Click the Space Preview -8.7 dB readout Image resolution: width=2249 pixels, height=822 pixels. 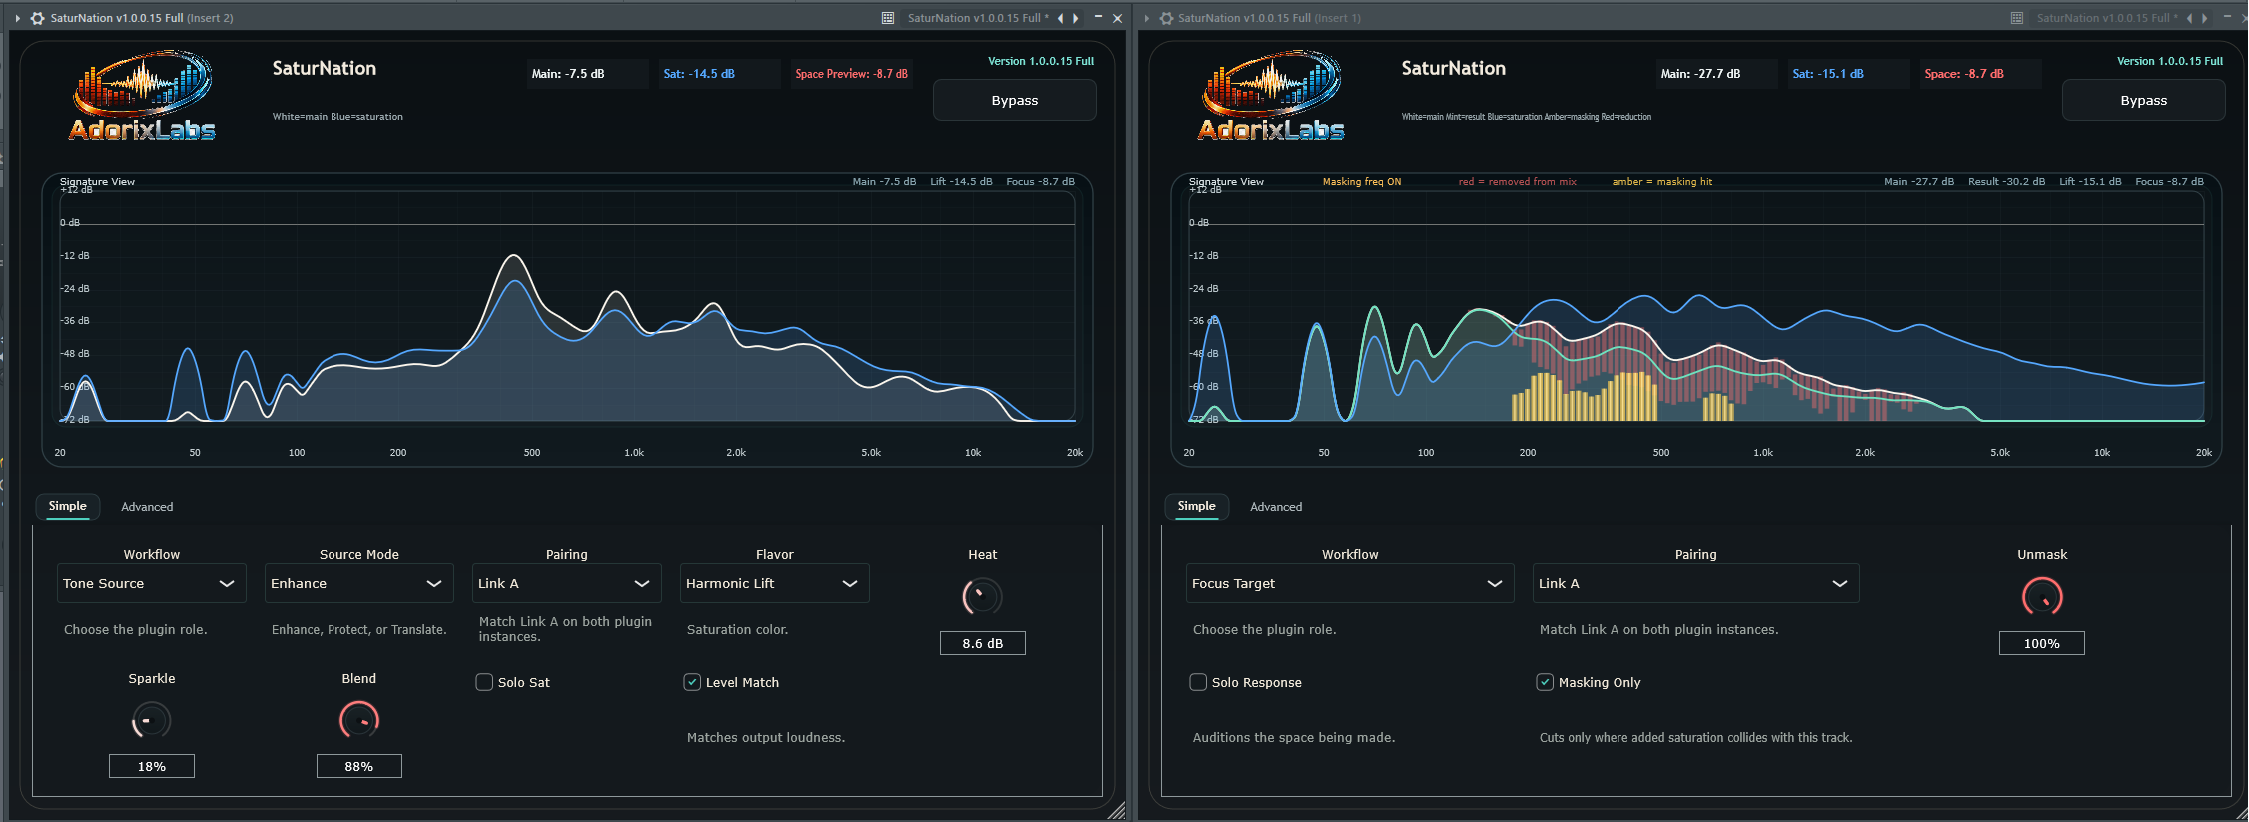[852, 74]
